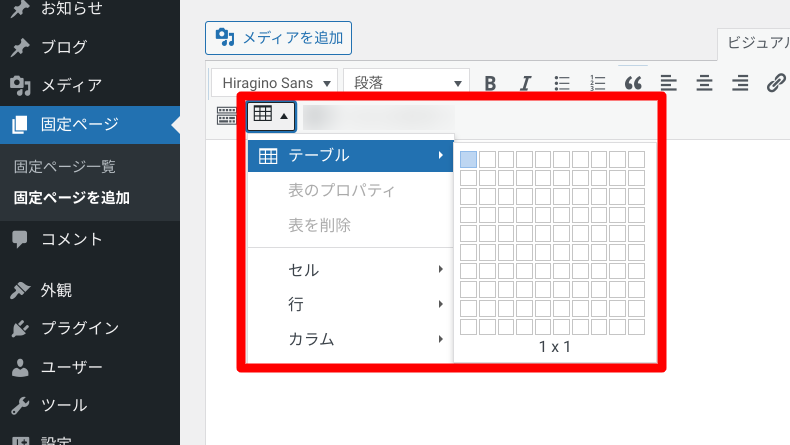This screenshot has width=790, height=445.
Task: Expand the カラム submenu
Action: click(351, 339)
